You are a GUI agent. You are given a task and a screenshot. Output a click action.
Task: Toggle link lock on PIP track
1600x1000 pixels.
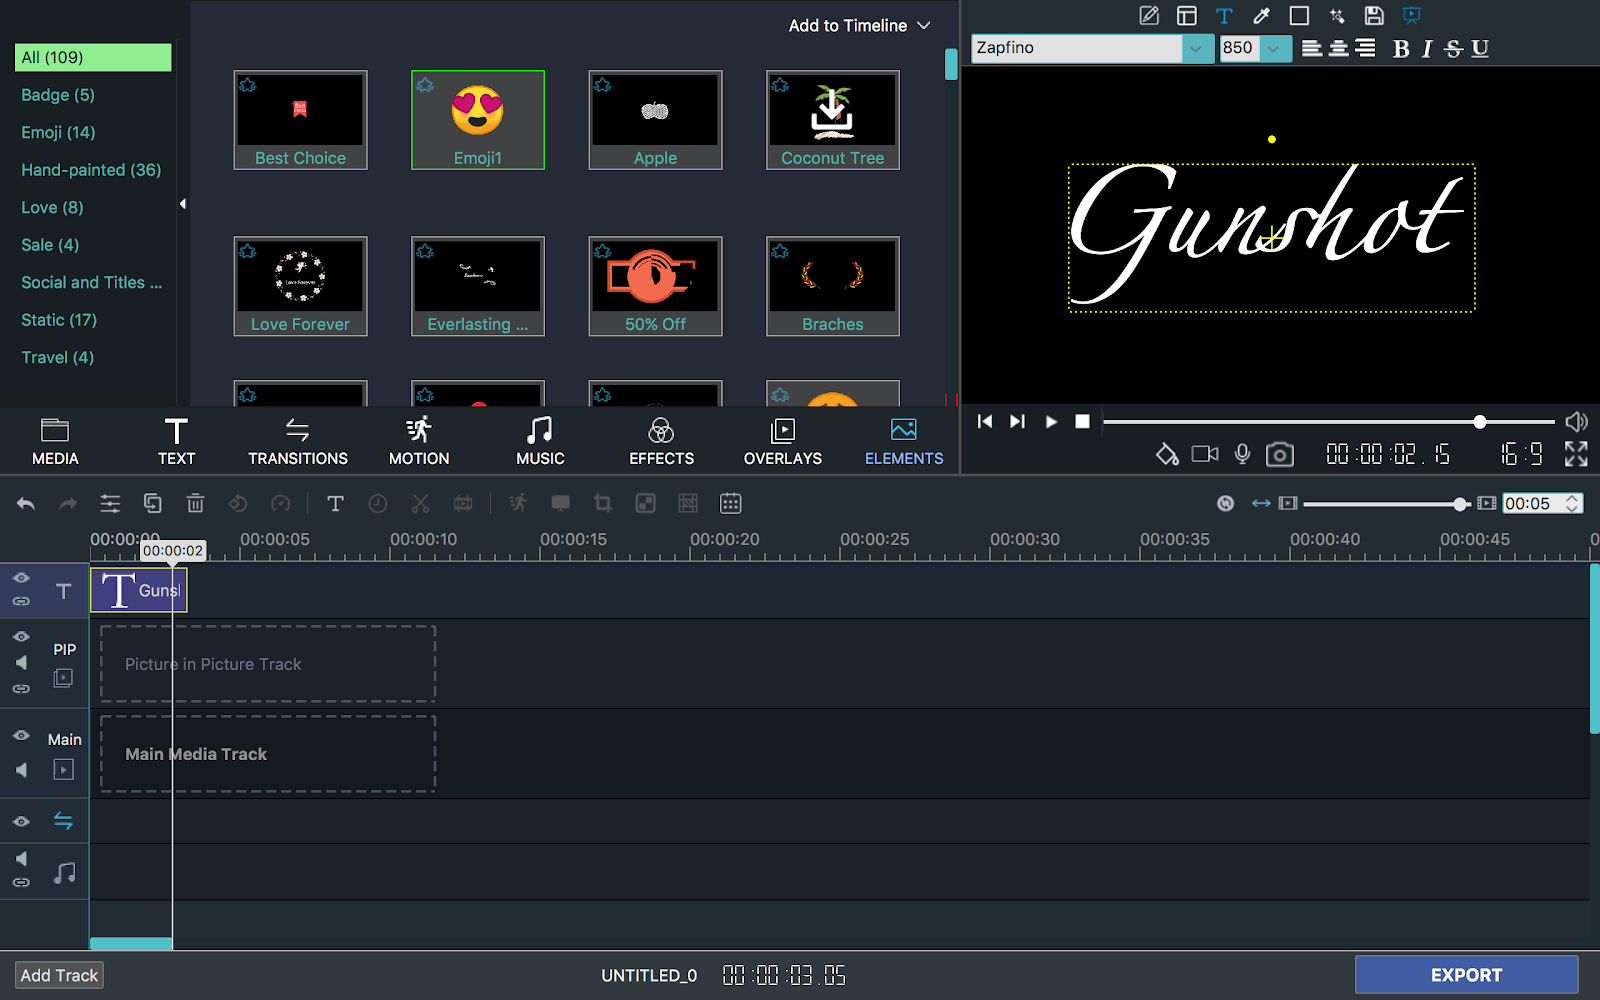tap(21, 689)
